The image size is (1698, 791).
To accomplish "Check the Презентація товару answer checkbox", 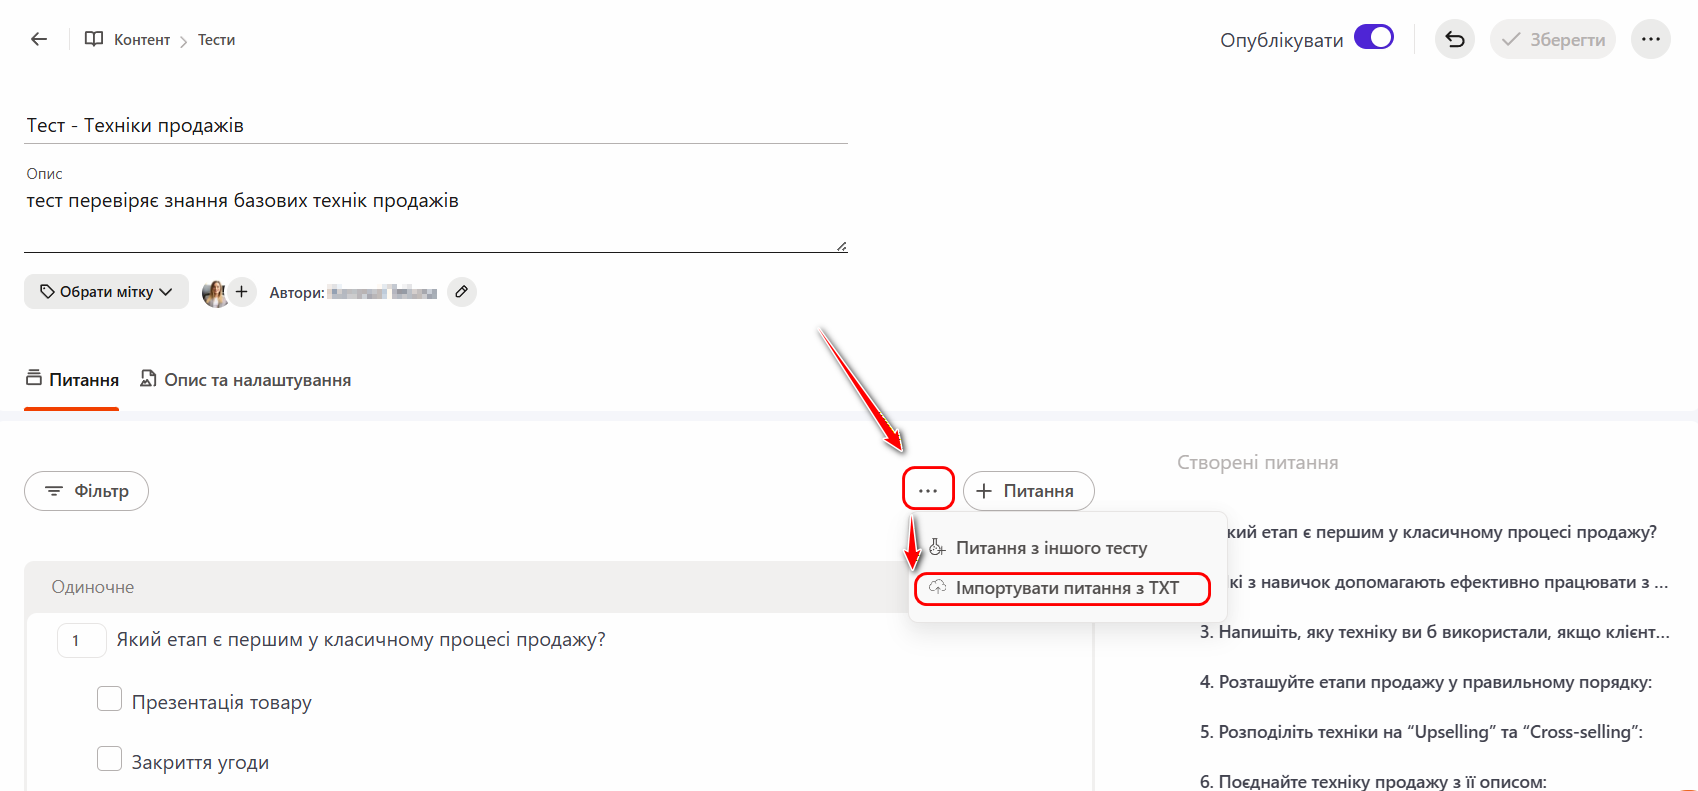I will click(110, 699).
